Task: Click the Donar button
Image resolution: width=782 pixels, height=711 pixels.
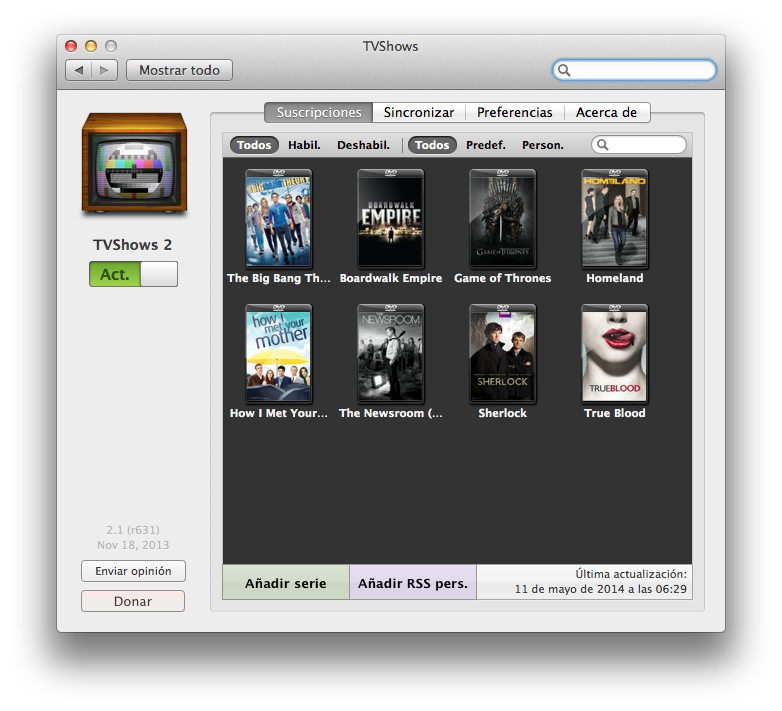Action: 133,601
